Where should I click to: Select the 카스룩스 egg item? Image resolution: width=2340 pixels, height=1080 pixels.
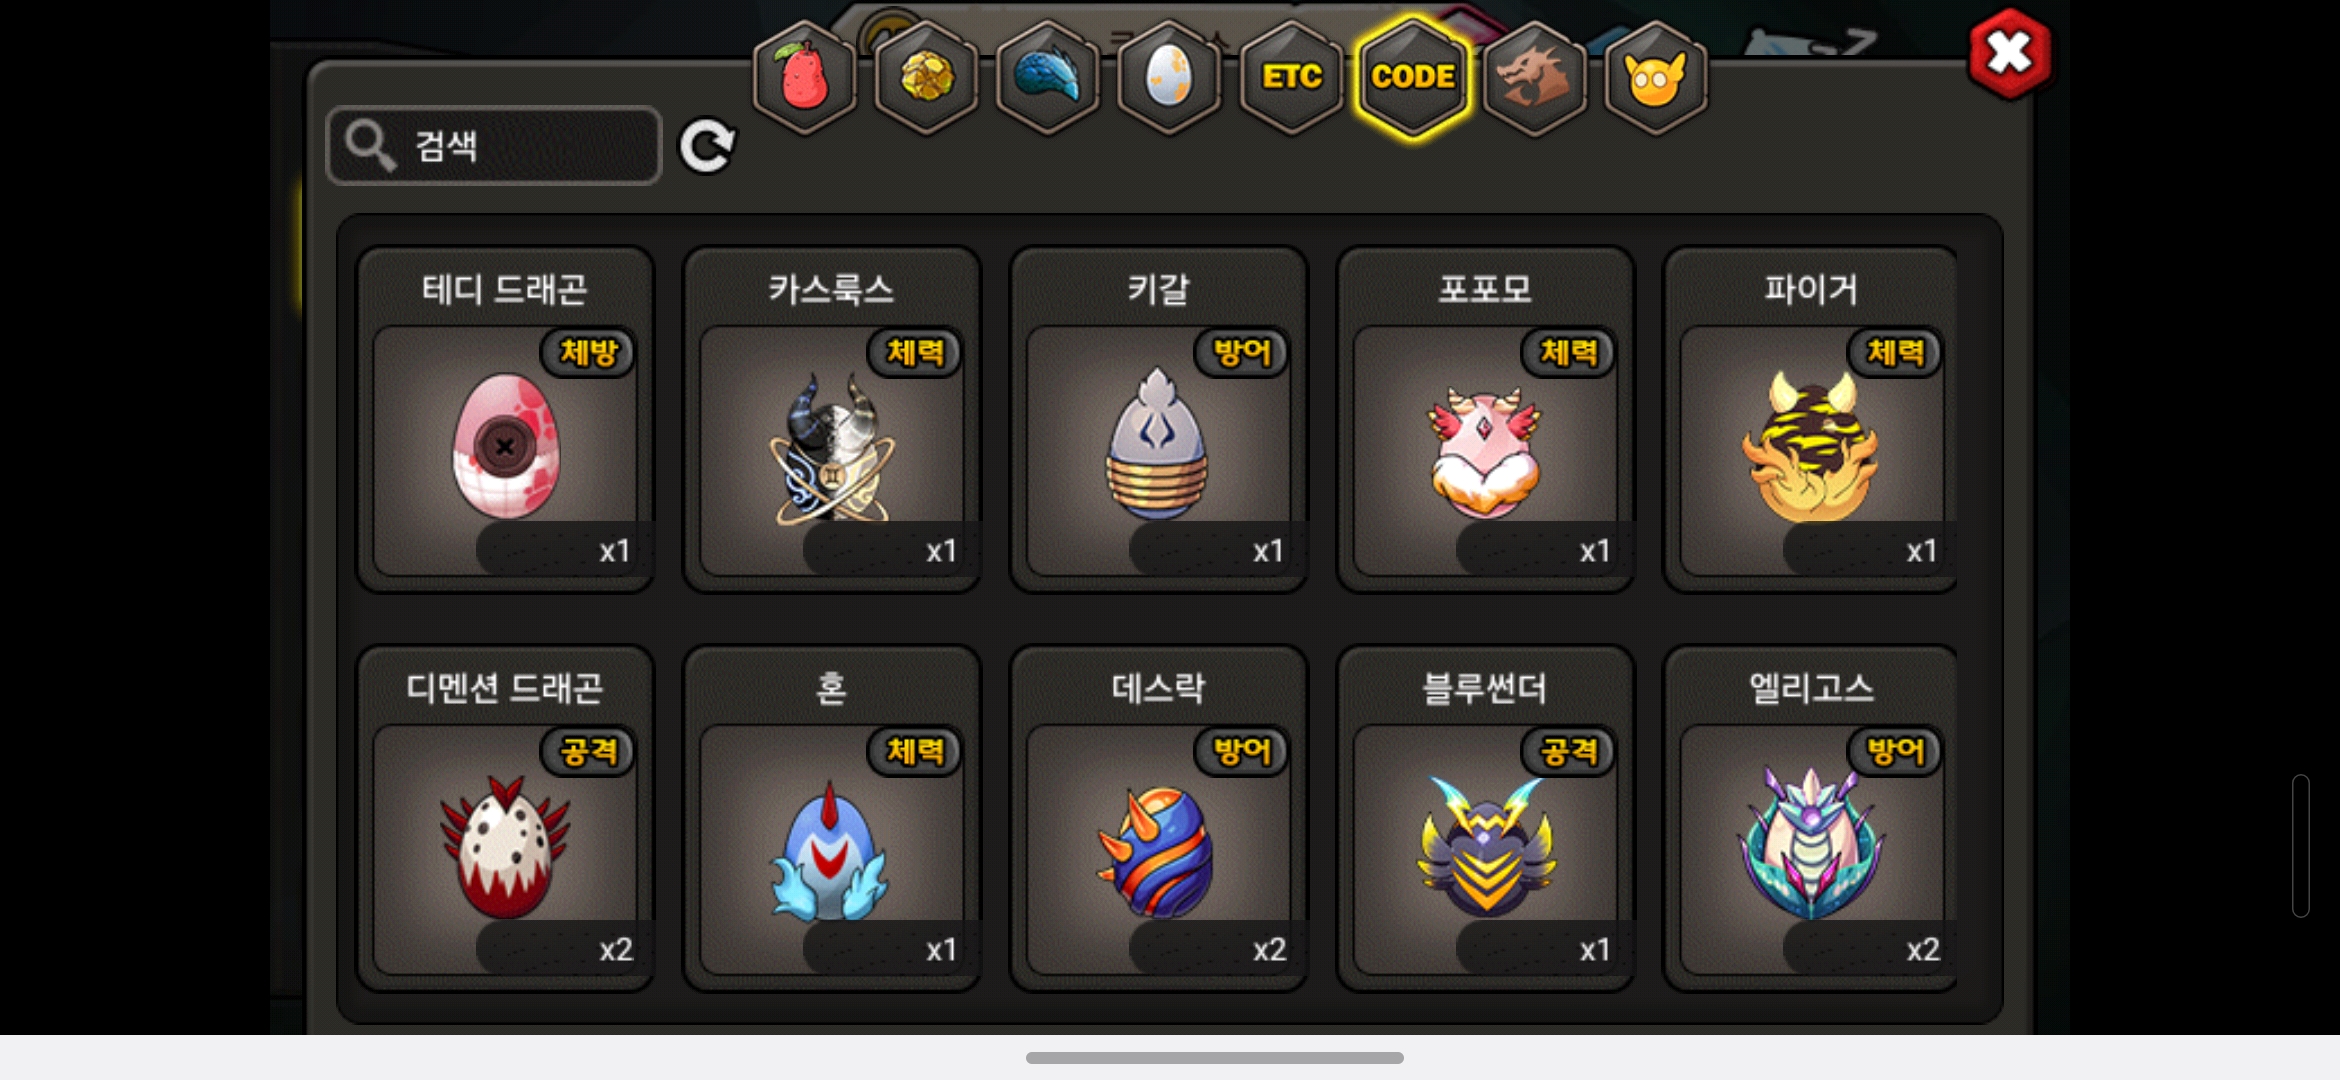coord(832,420)
